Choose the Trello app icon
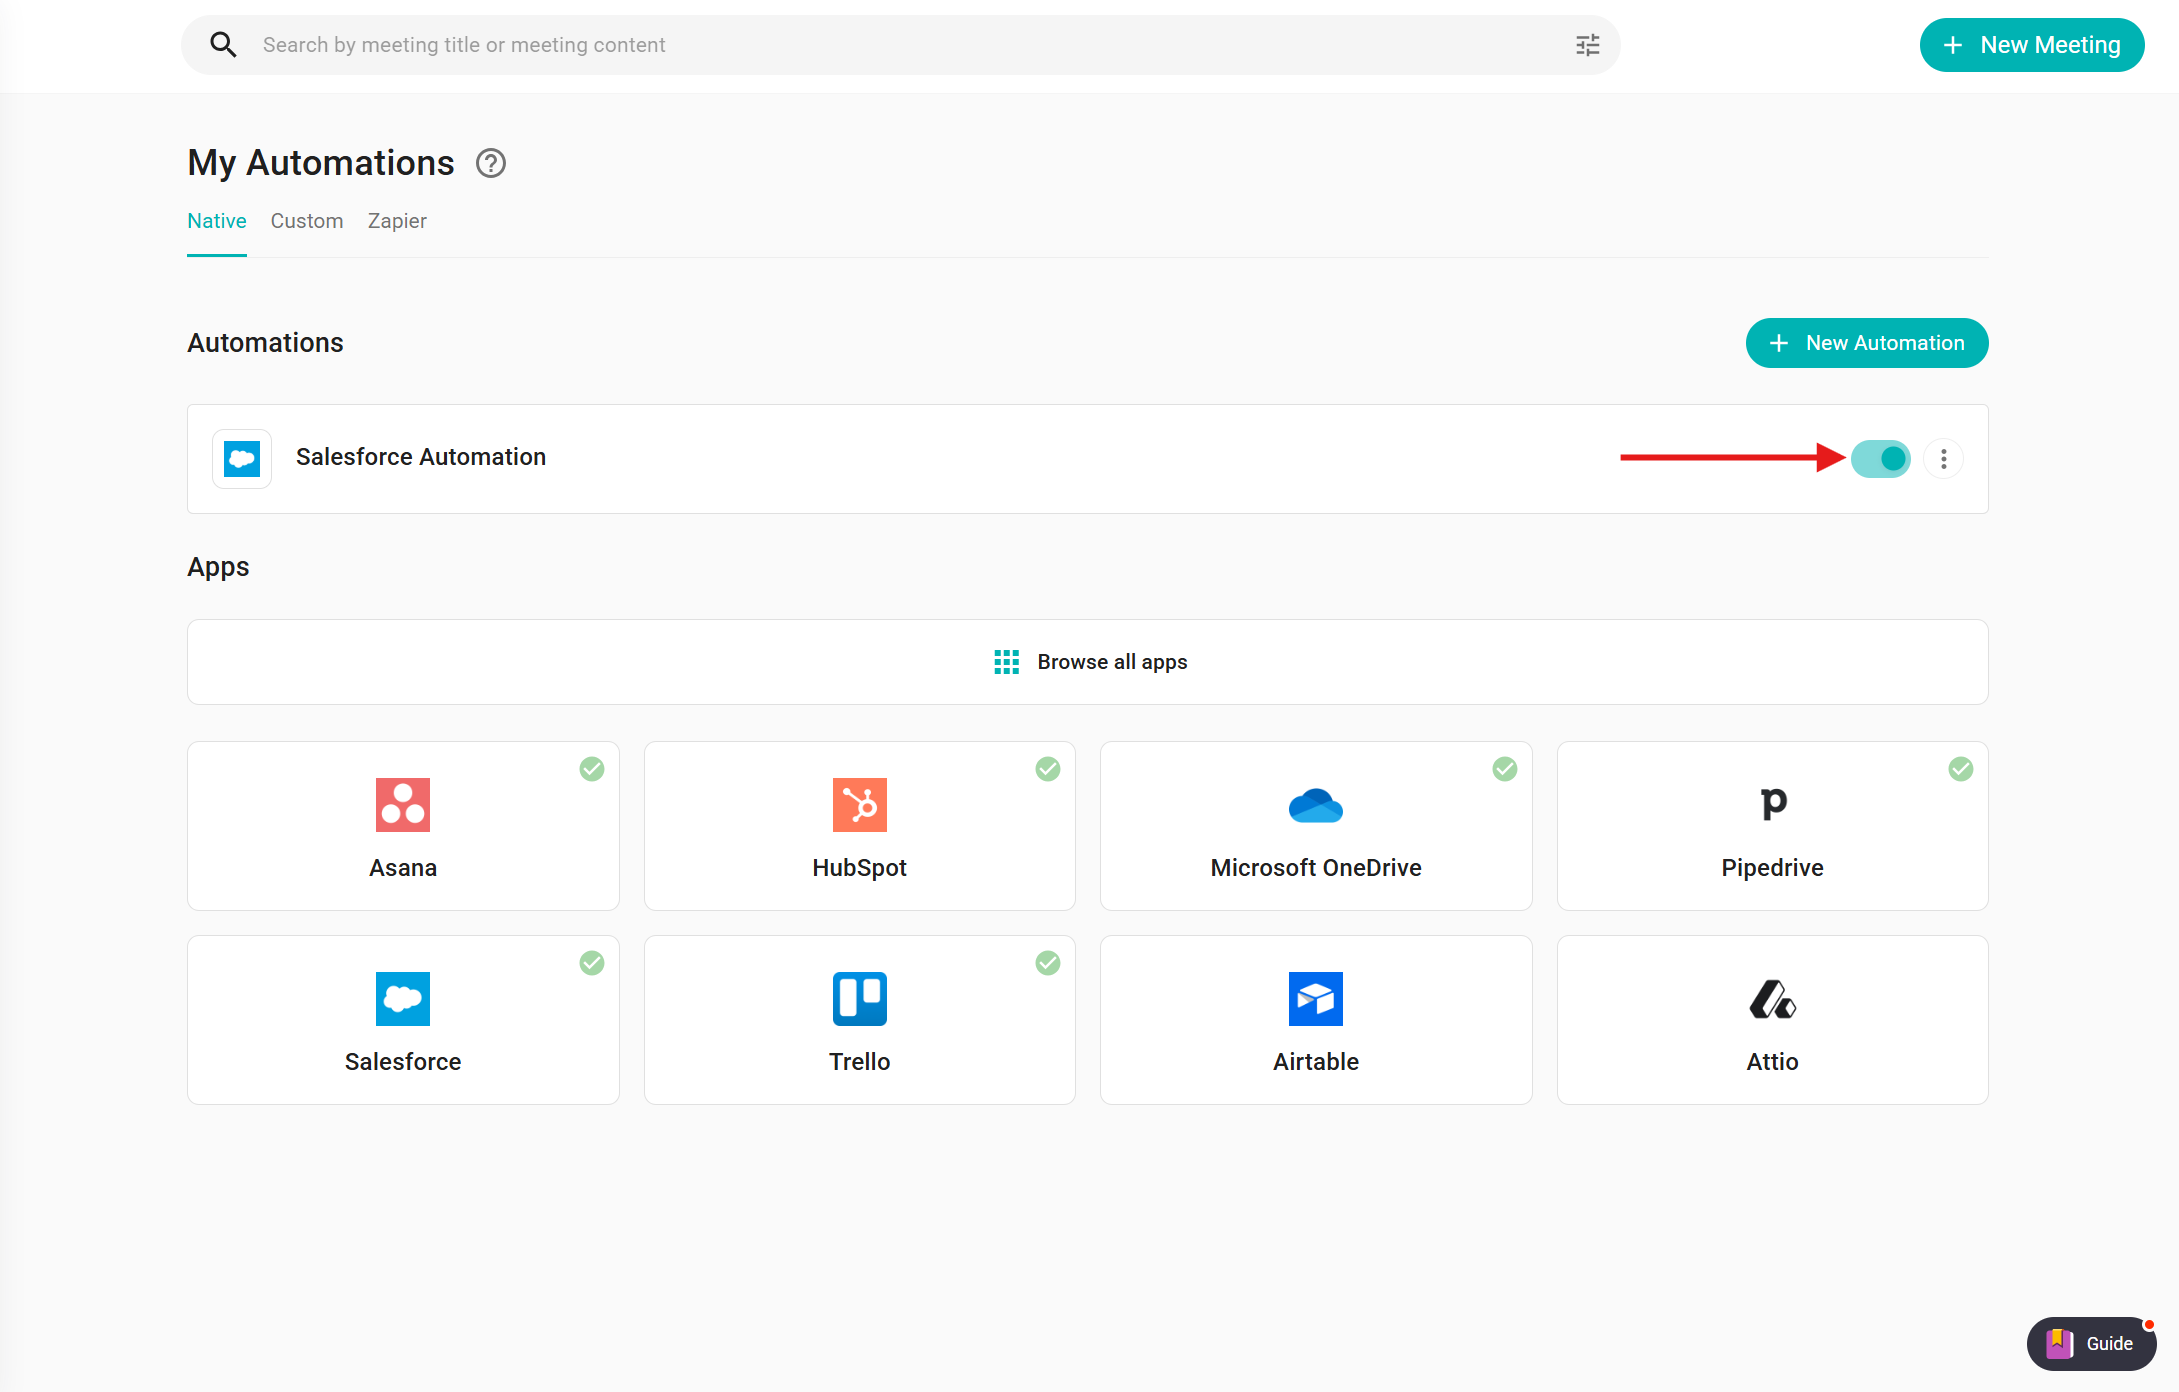This screenshot has width=2179, height=1392. (859, 999)
